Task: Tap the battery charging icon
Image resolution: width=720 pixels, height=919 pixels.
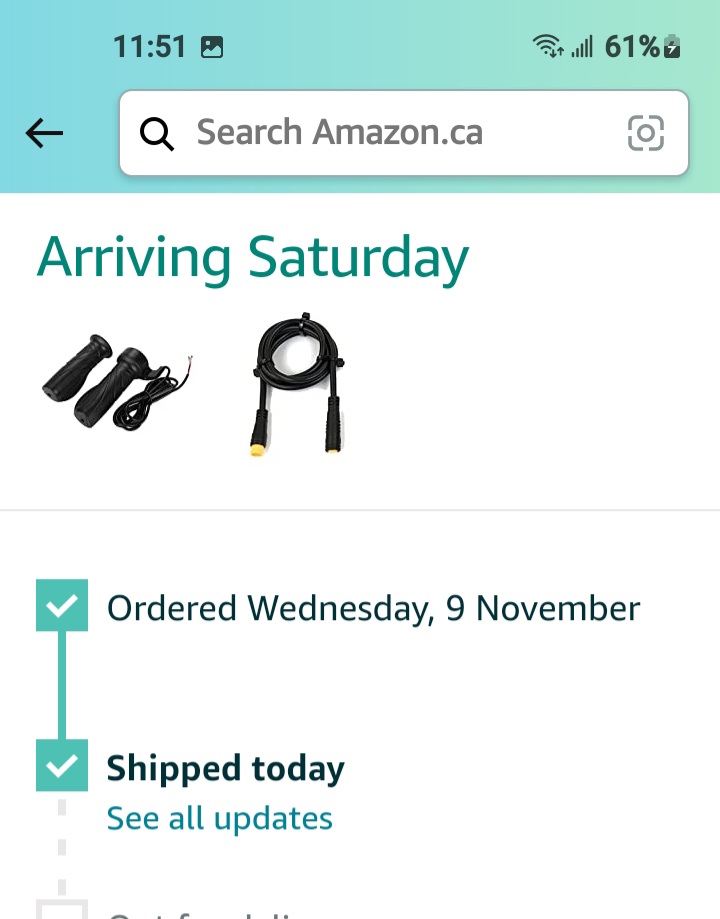Action: point(673,46)
